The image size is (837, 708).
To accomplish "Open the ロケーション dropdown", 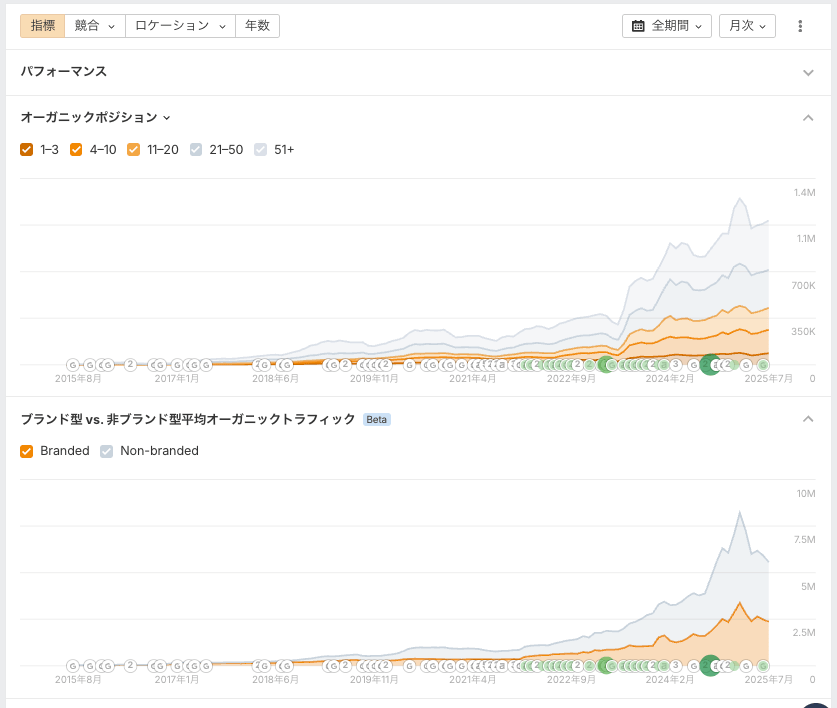I will click(181, 26).
